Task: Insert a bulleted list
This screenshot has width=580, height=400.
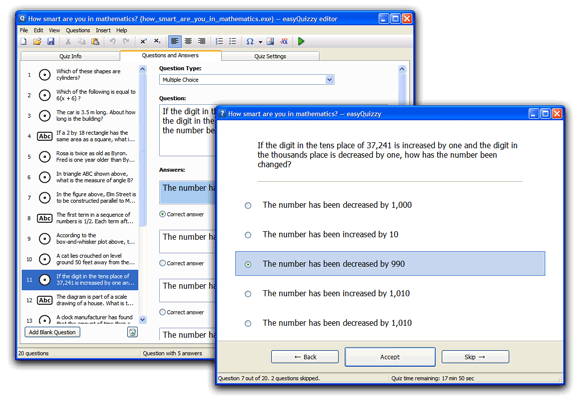Action: click(x=232, y=41)
